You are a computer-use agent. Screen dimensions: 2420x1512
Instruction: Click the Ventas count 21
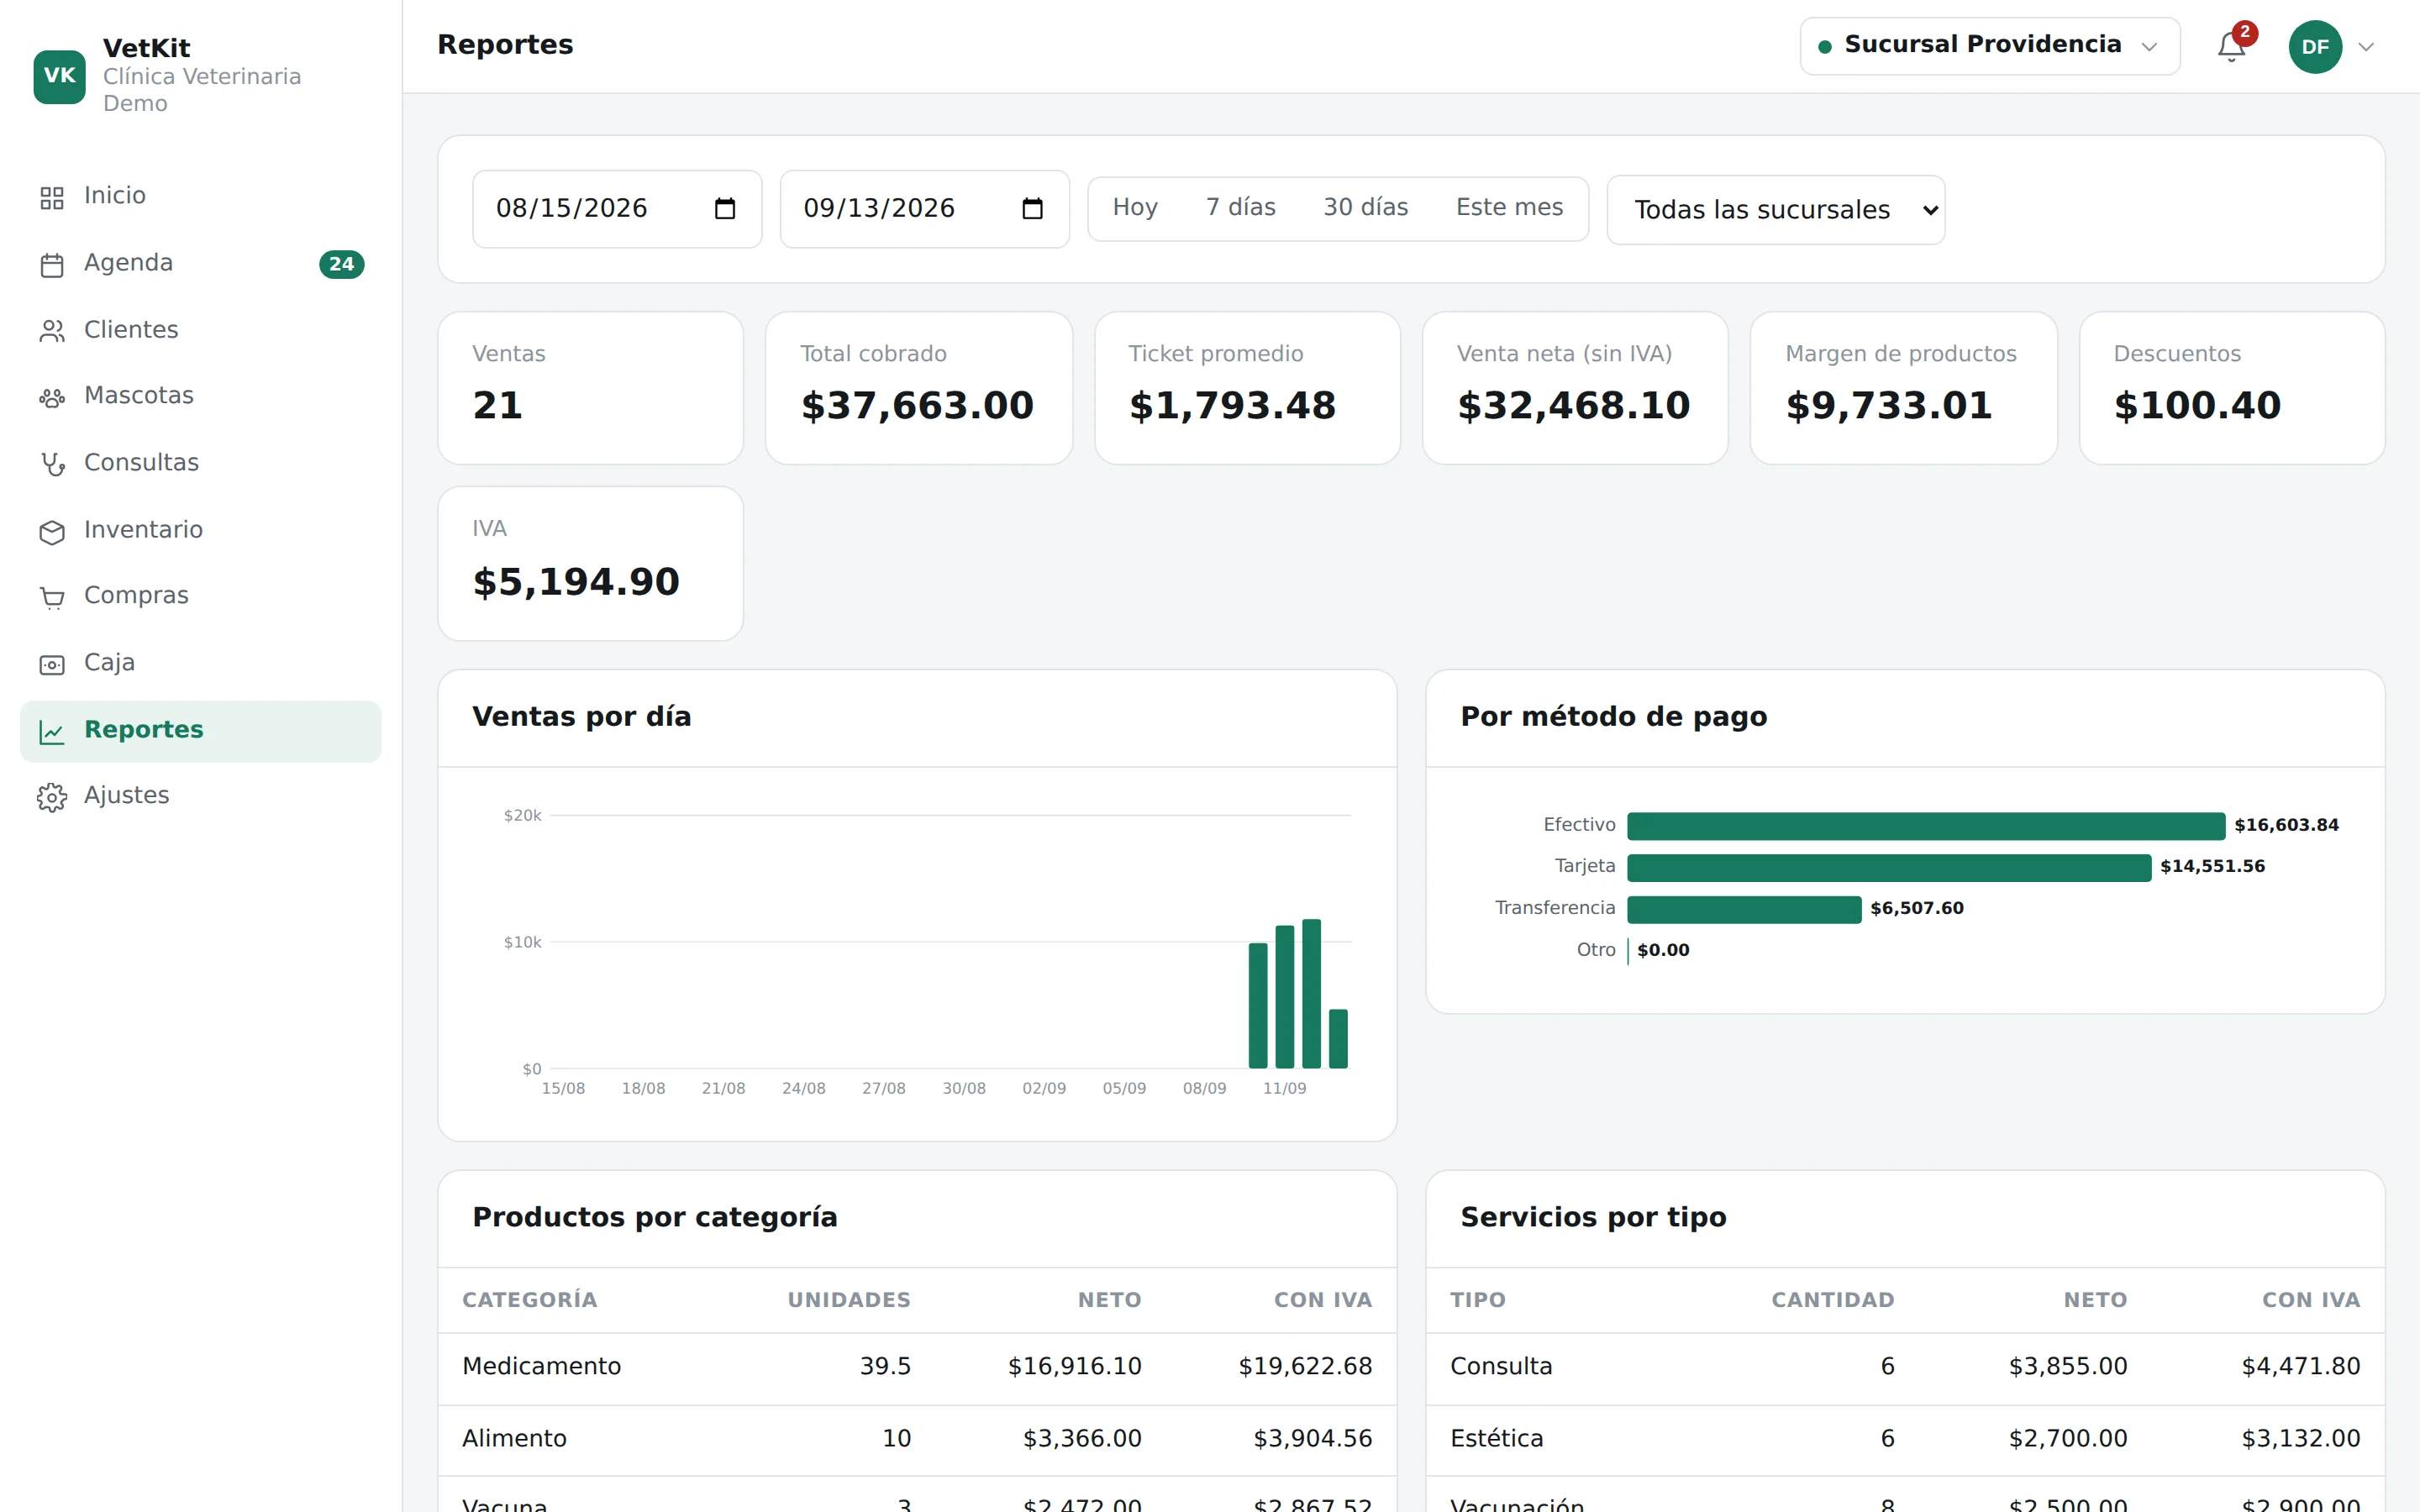click(498, 406)
